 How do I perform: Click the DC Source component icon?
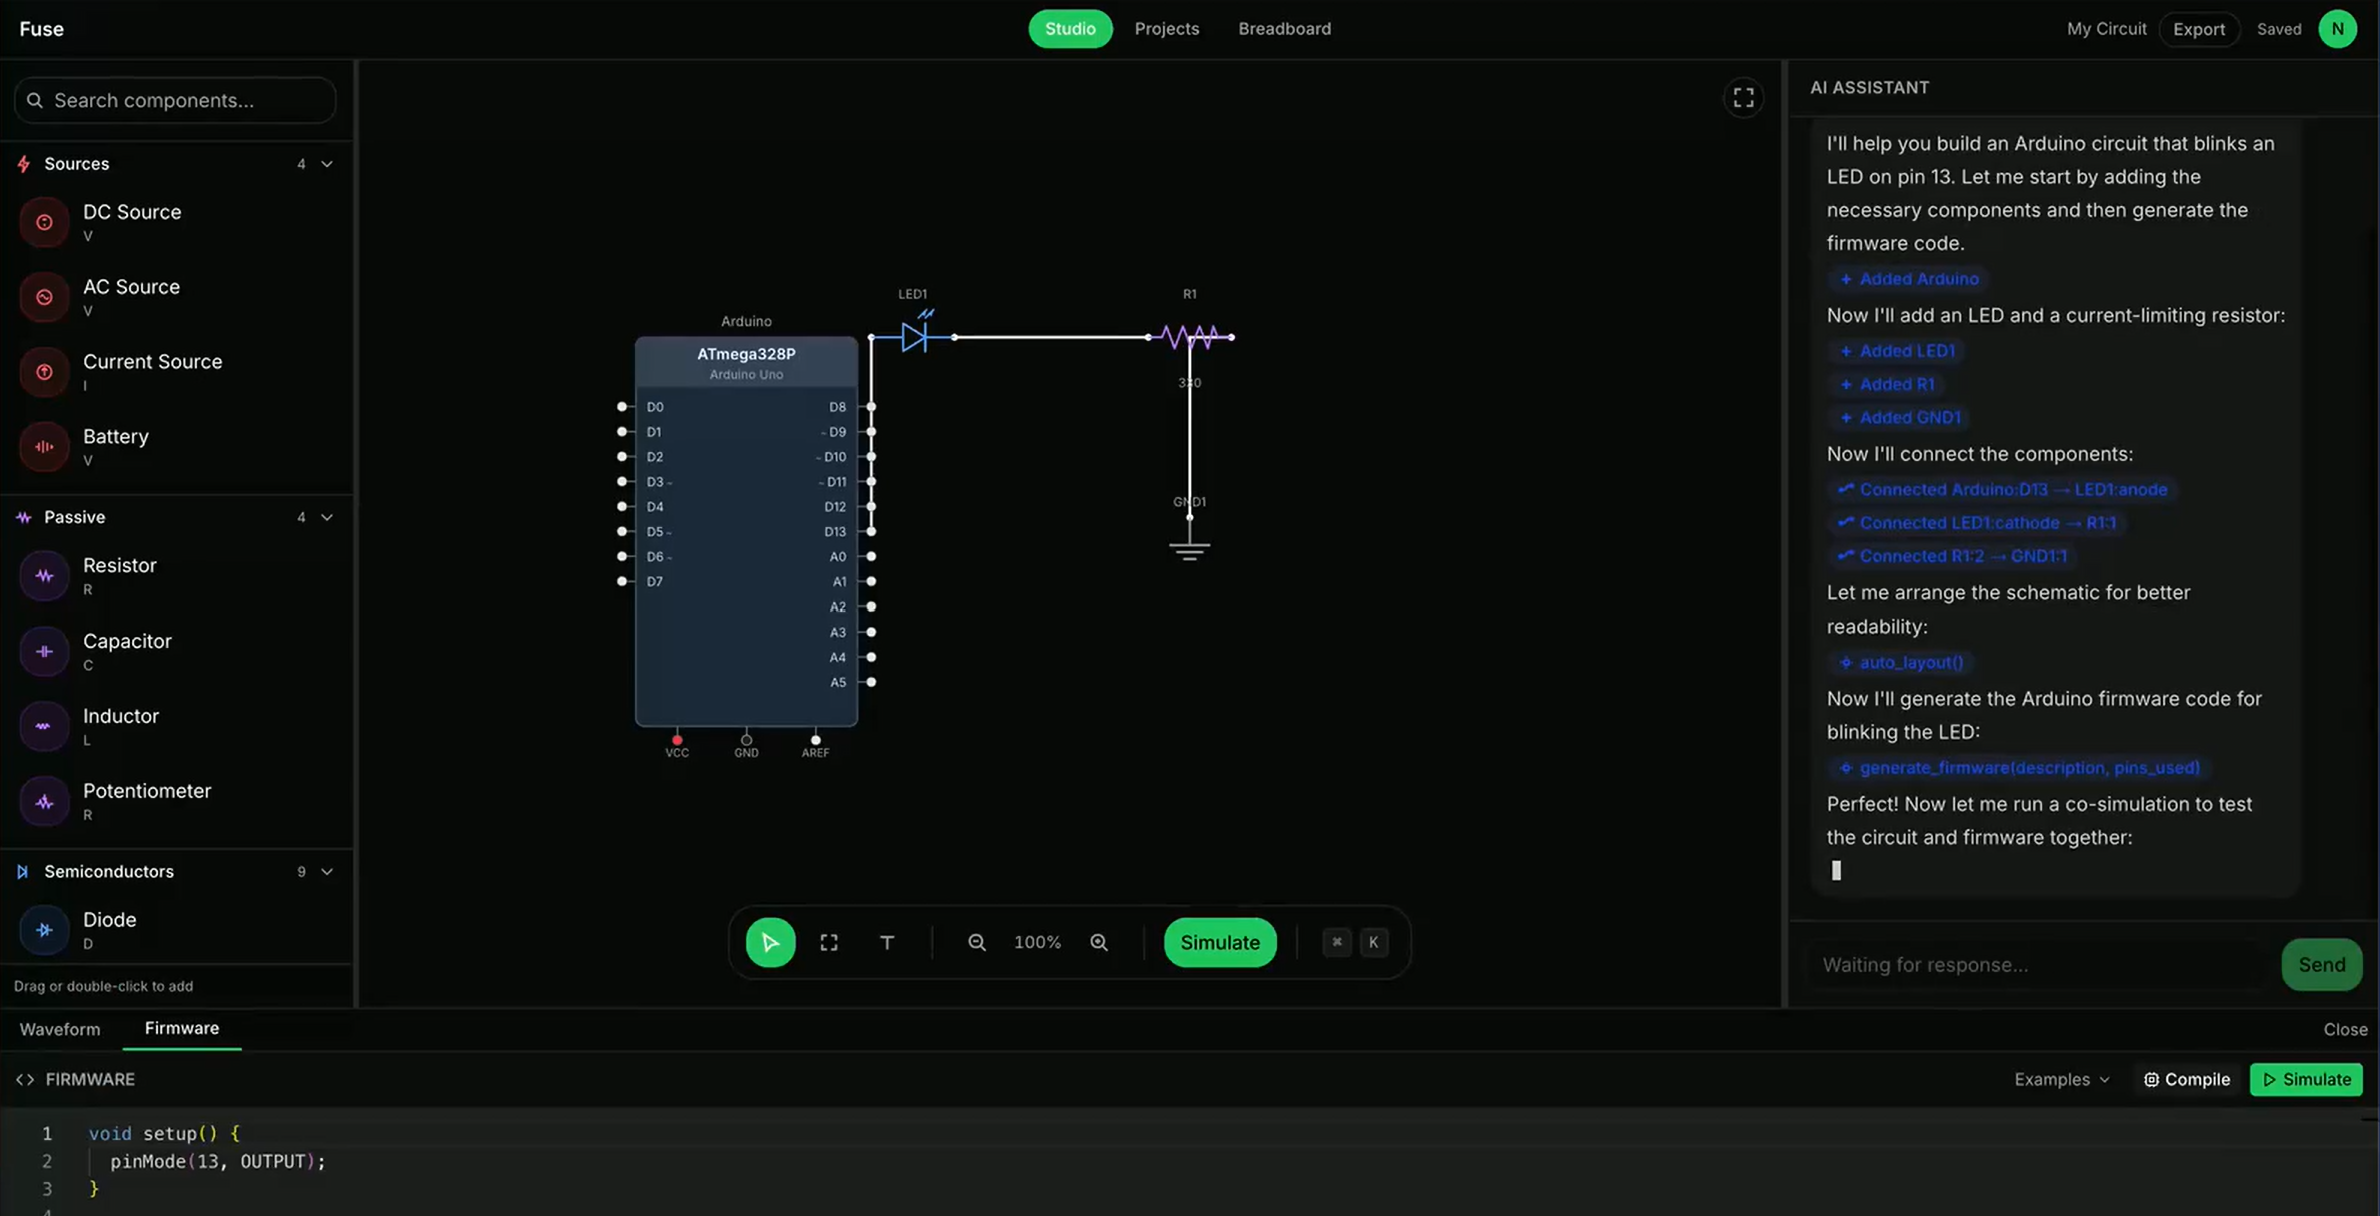(x=44, y=222)
